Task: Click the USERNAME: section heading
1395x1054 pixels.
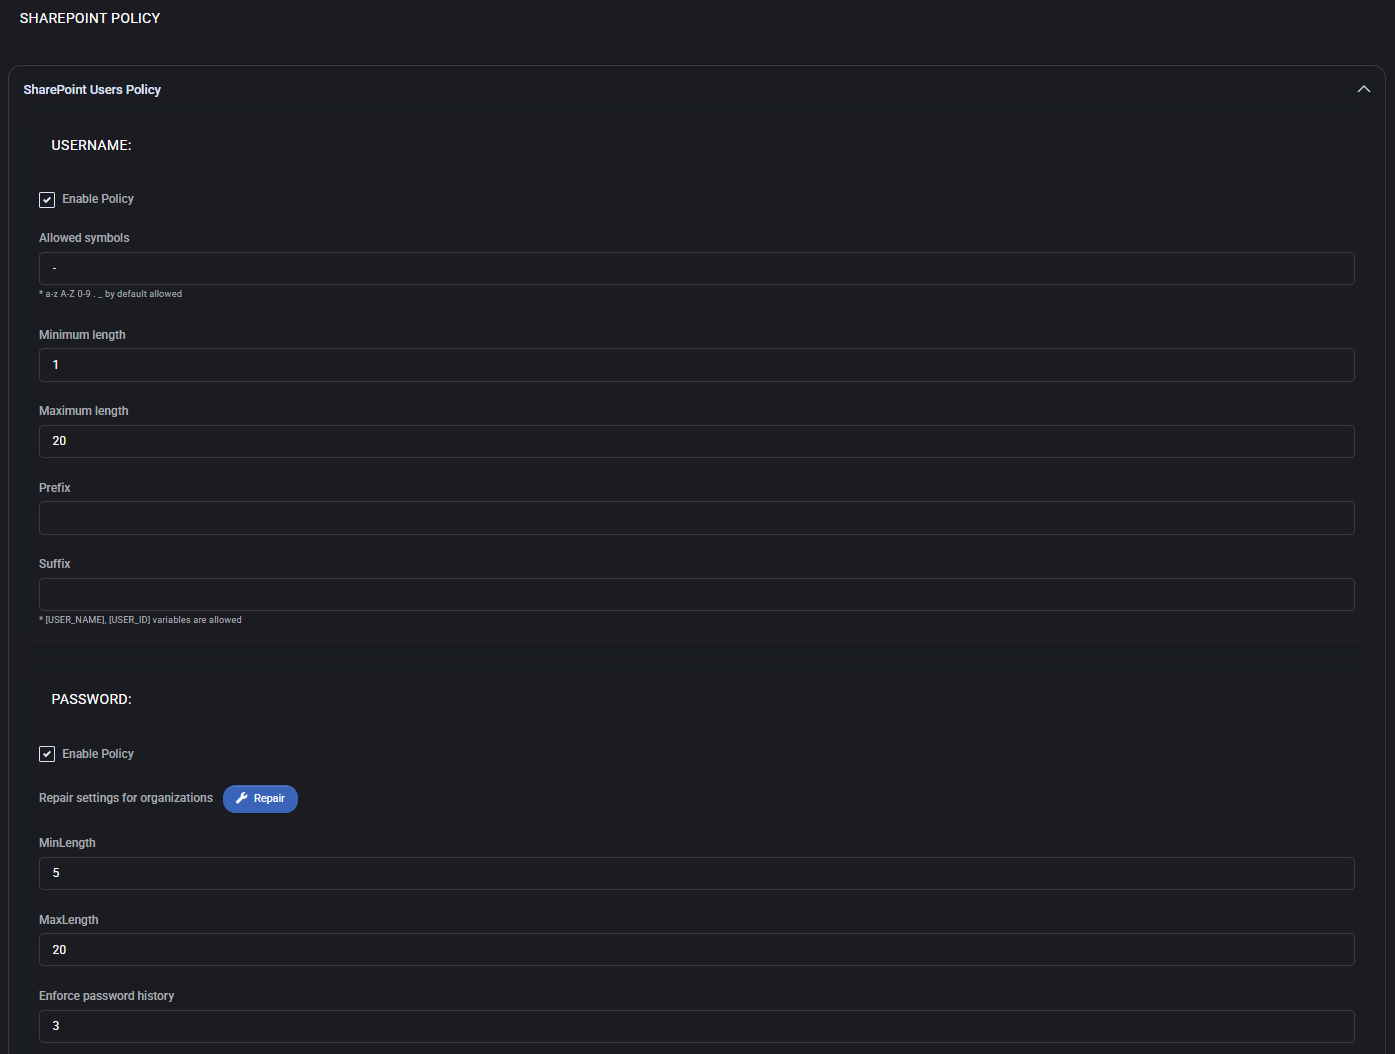Action: click(91, 145)
